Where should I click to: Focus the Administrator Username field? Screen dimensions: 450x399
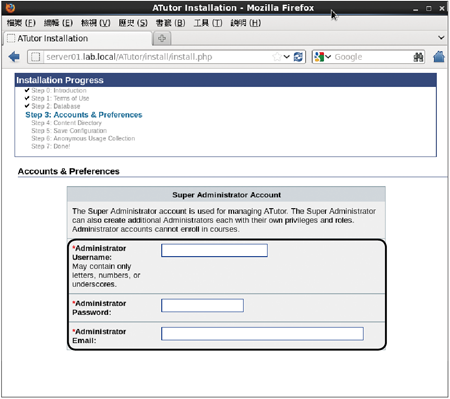[x=214, y=250]
